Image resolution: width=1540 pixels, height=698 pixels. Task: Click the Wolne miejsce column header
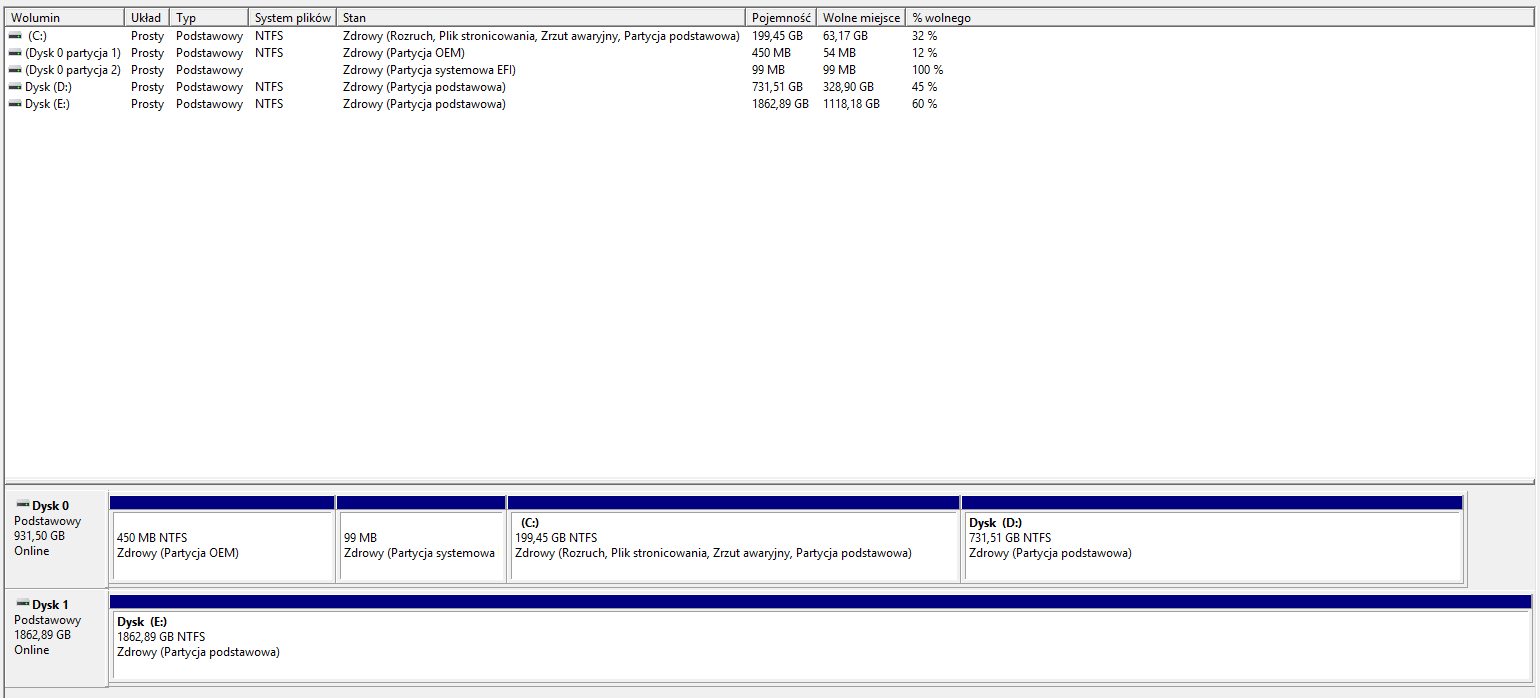(860, 18)
